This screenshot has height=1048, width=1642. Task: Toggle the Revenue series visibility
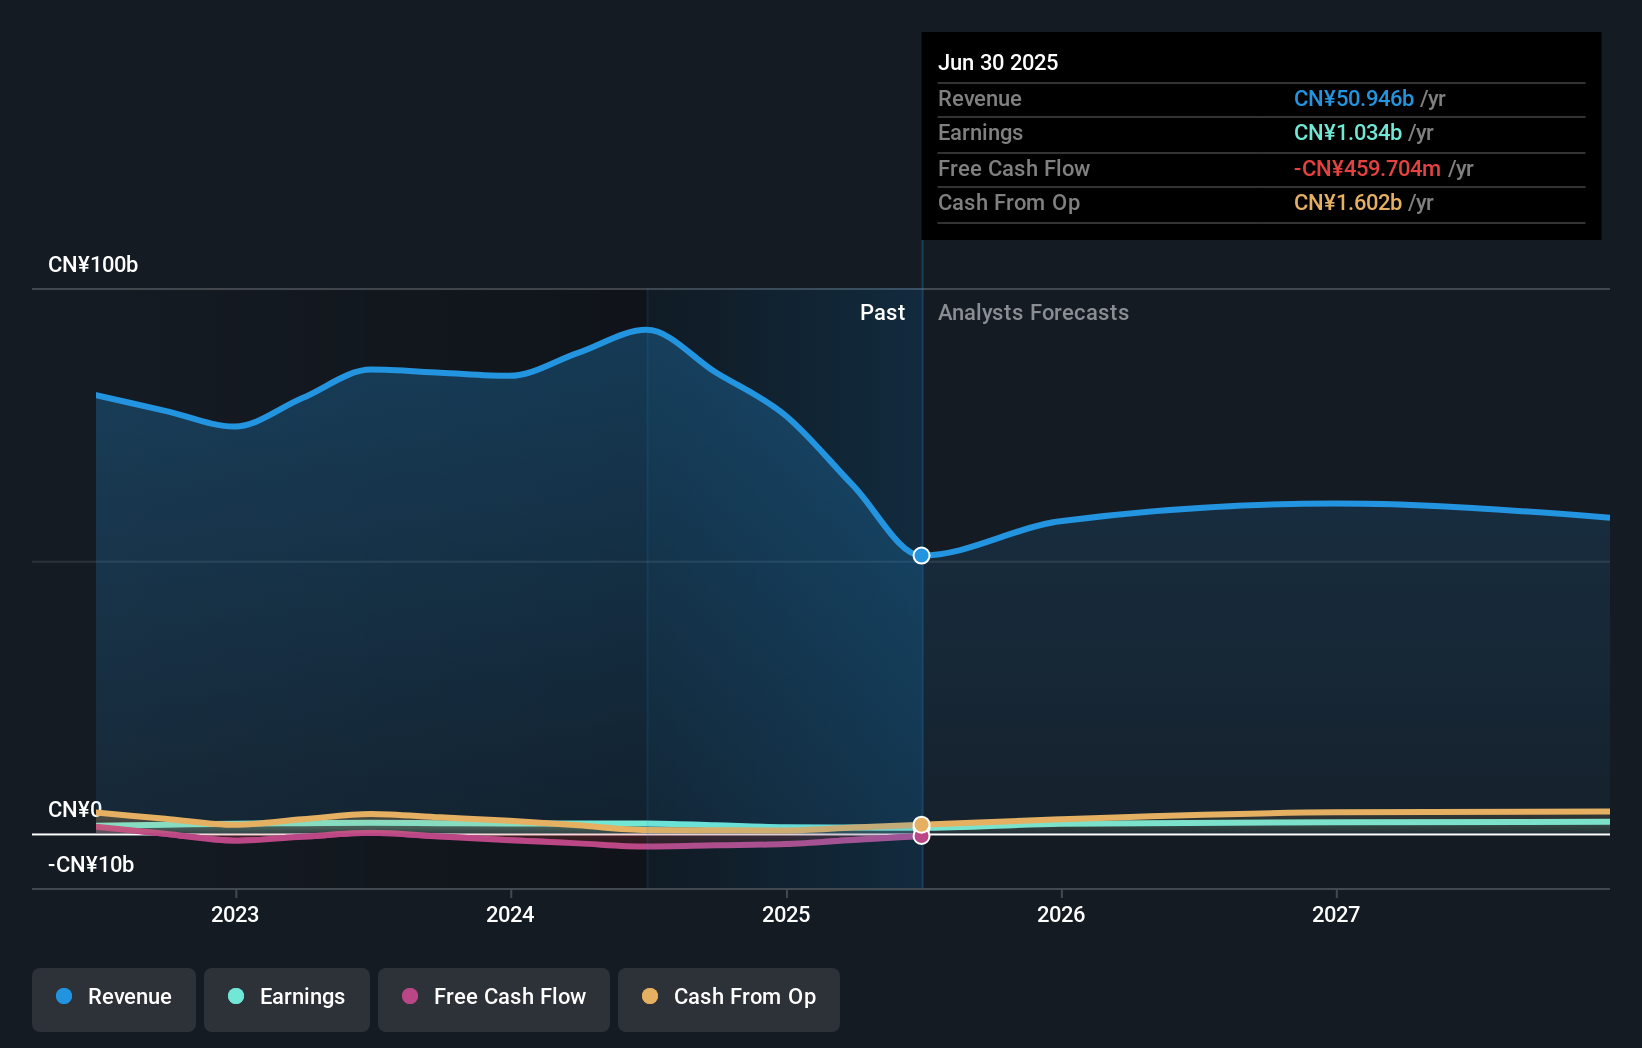pos(113,997)
